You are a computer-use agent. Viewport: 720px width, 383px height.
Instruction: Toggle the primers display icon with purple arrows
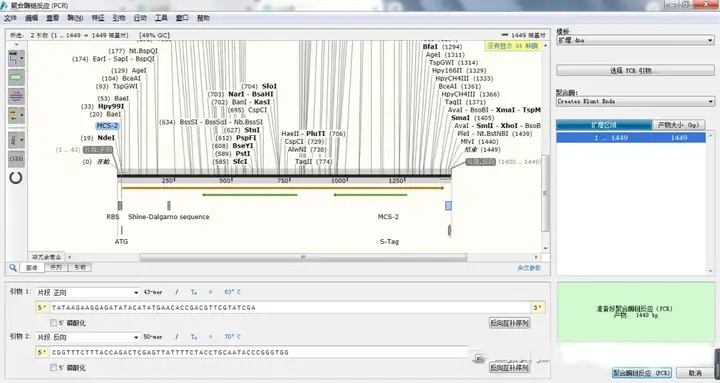(x=16, y=96)
